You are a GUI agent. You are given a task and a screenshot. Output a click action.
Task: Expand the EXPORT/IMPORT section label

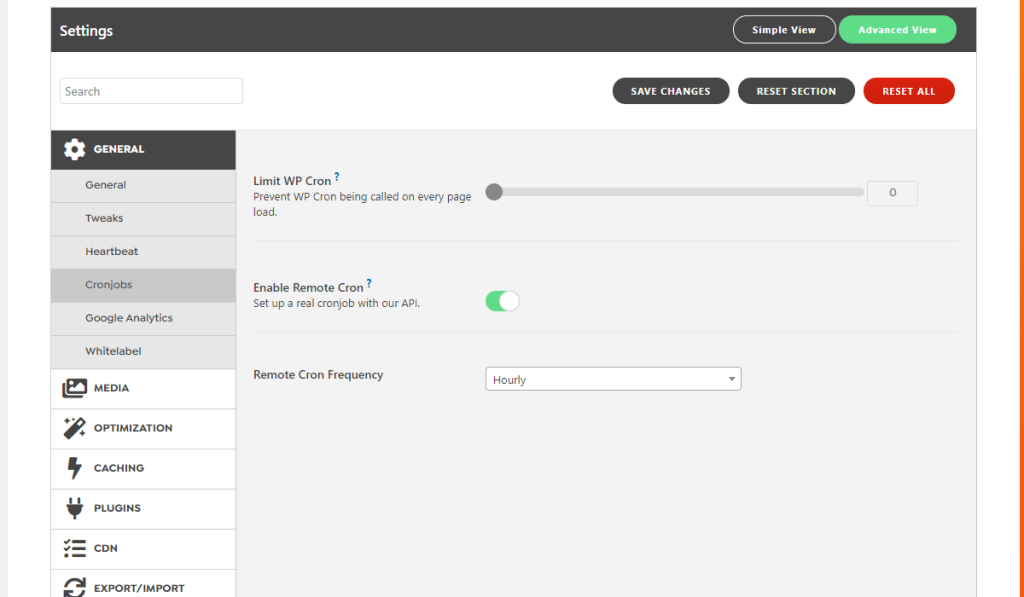coord(139,588)
